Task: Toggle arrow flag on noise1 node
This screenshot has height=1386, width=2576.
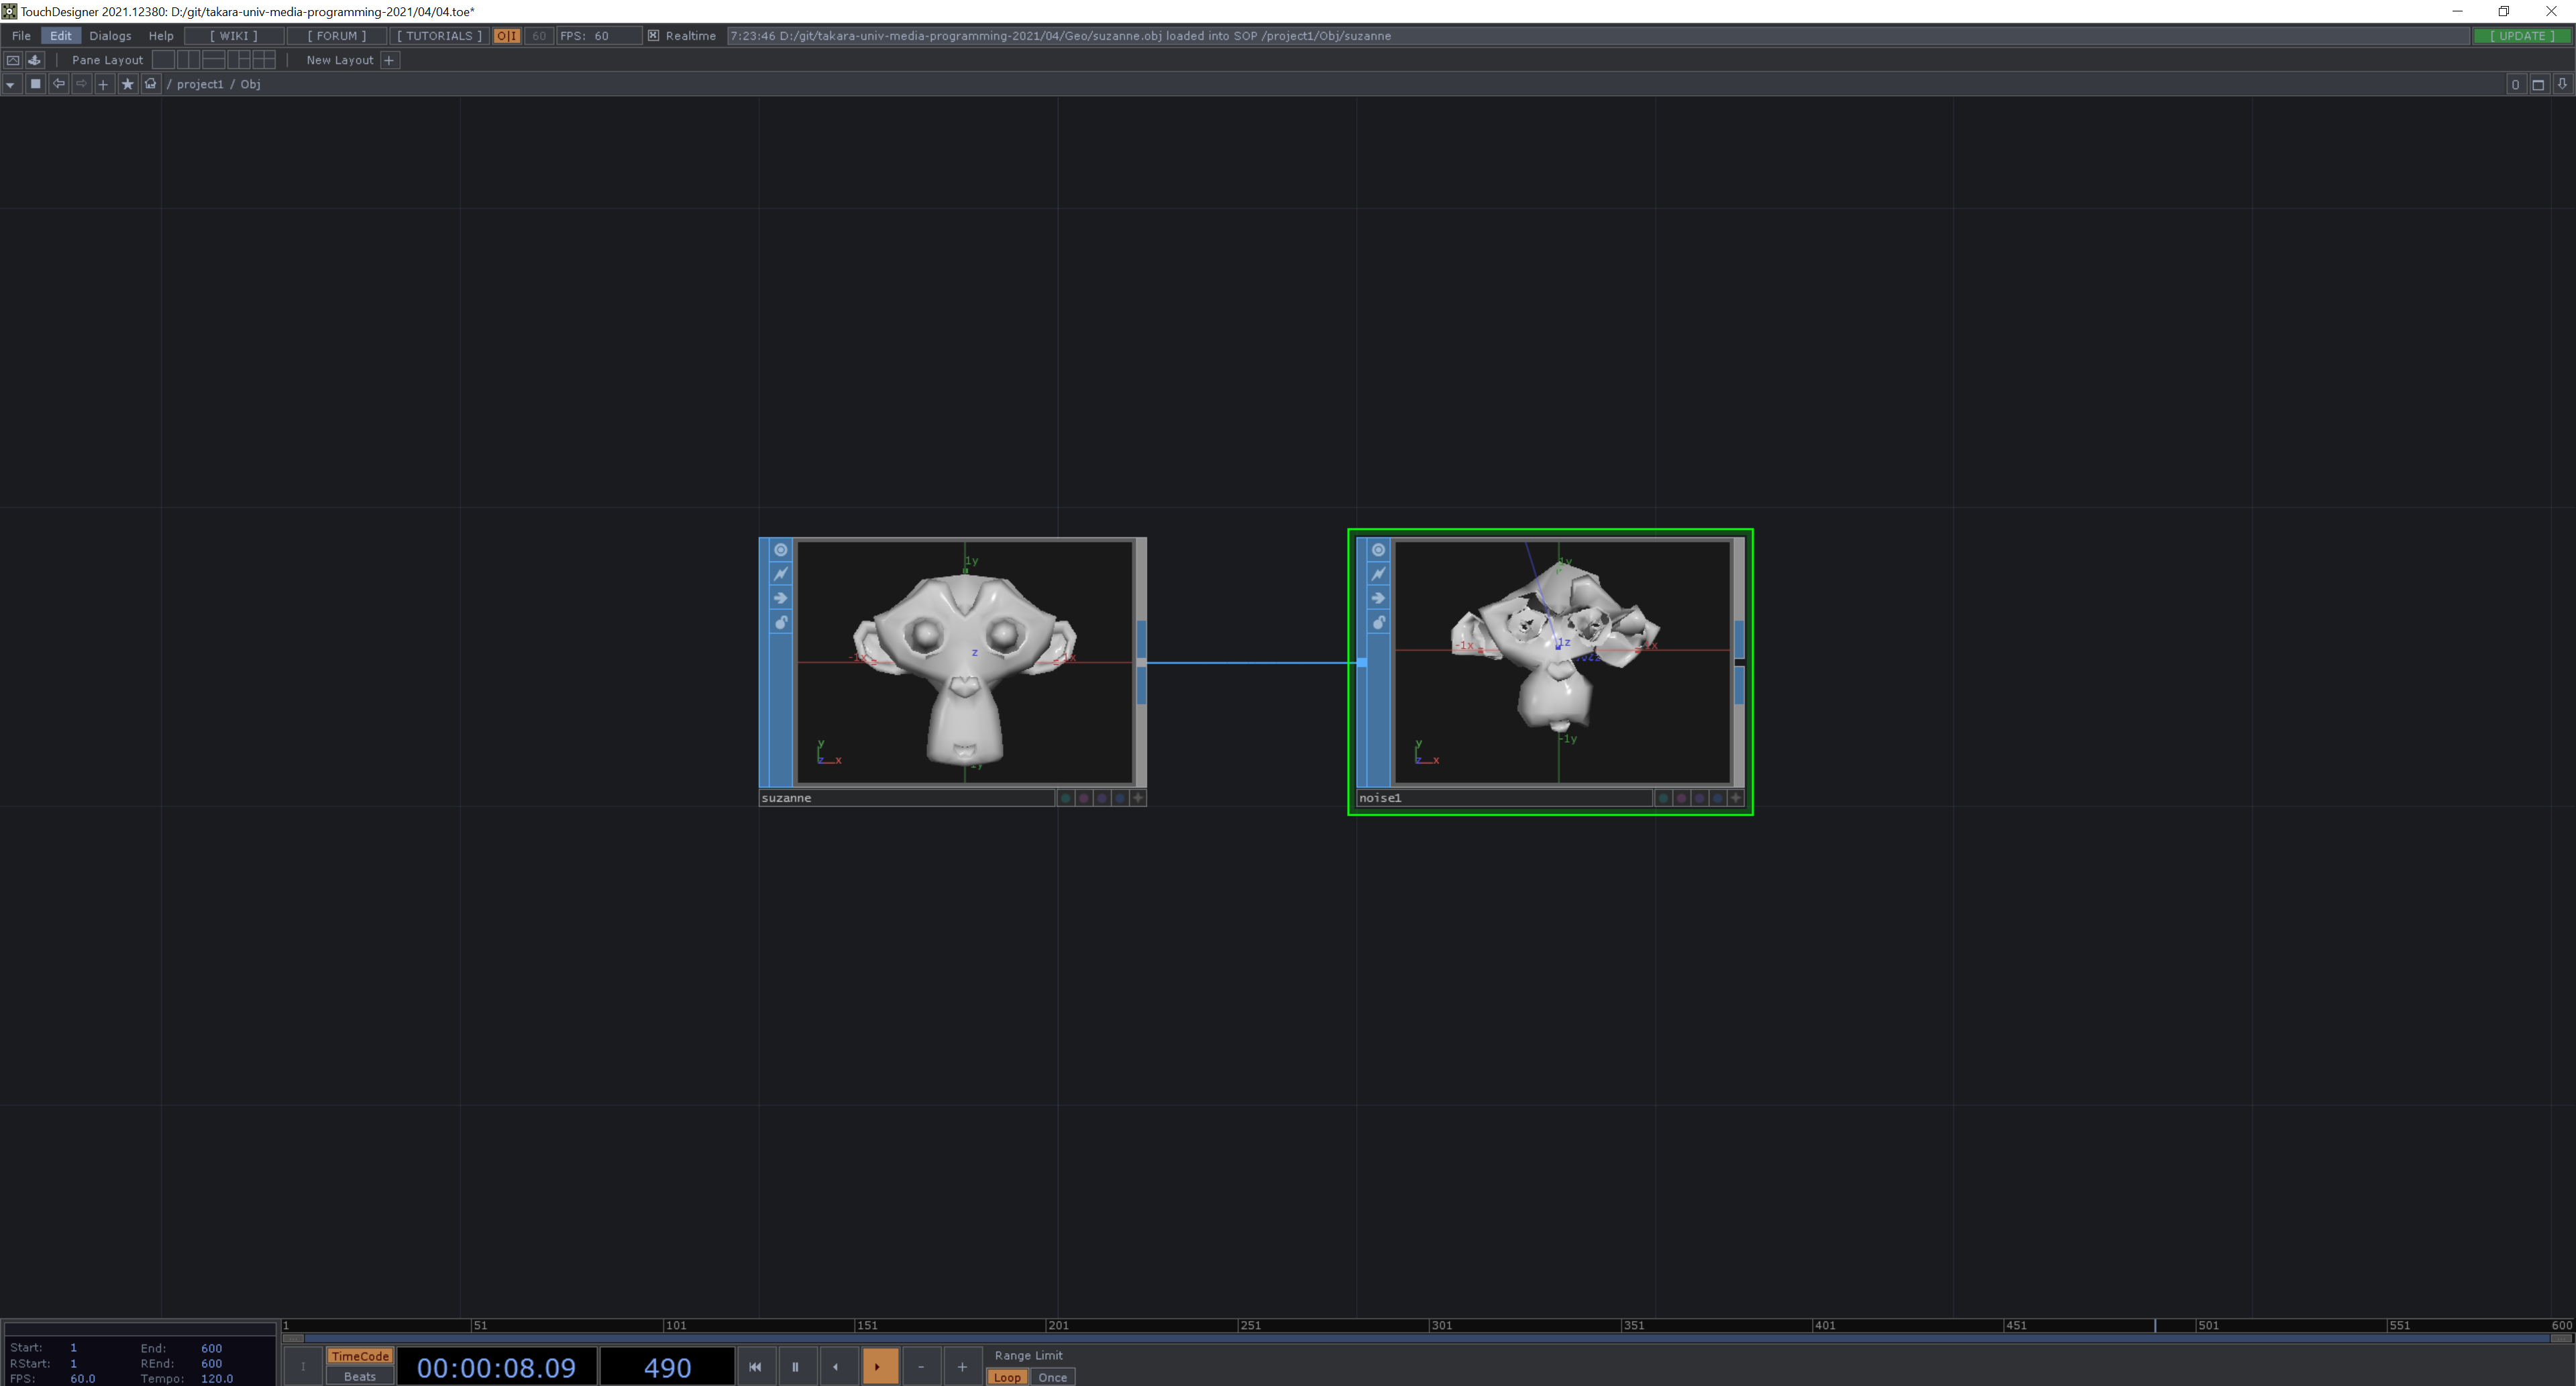Action: point(1378,598)
